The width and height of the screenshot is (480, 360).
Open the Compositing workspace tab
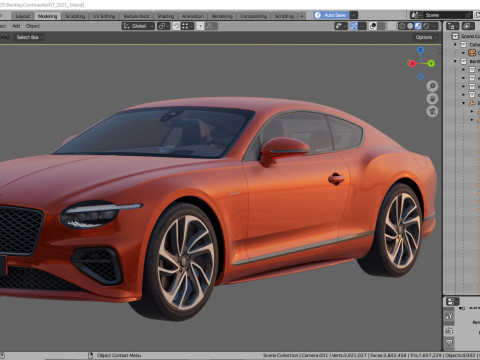point(254,16)
